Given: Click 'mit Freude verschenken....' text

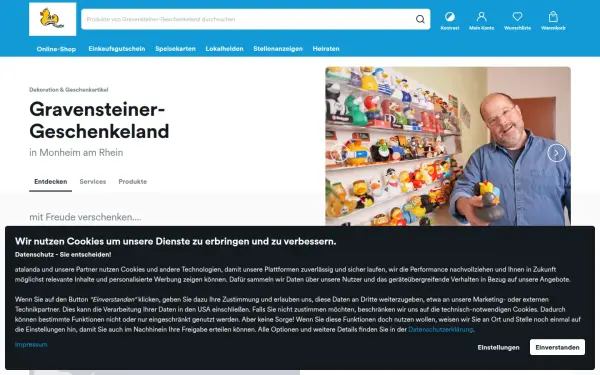Looking at the screenshot, I should tap(85, 217).
